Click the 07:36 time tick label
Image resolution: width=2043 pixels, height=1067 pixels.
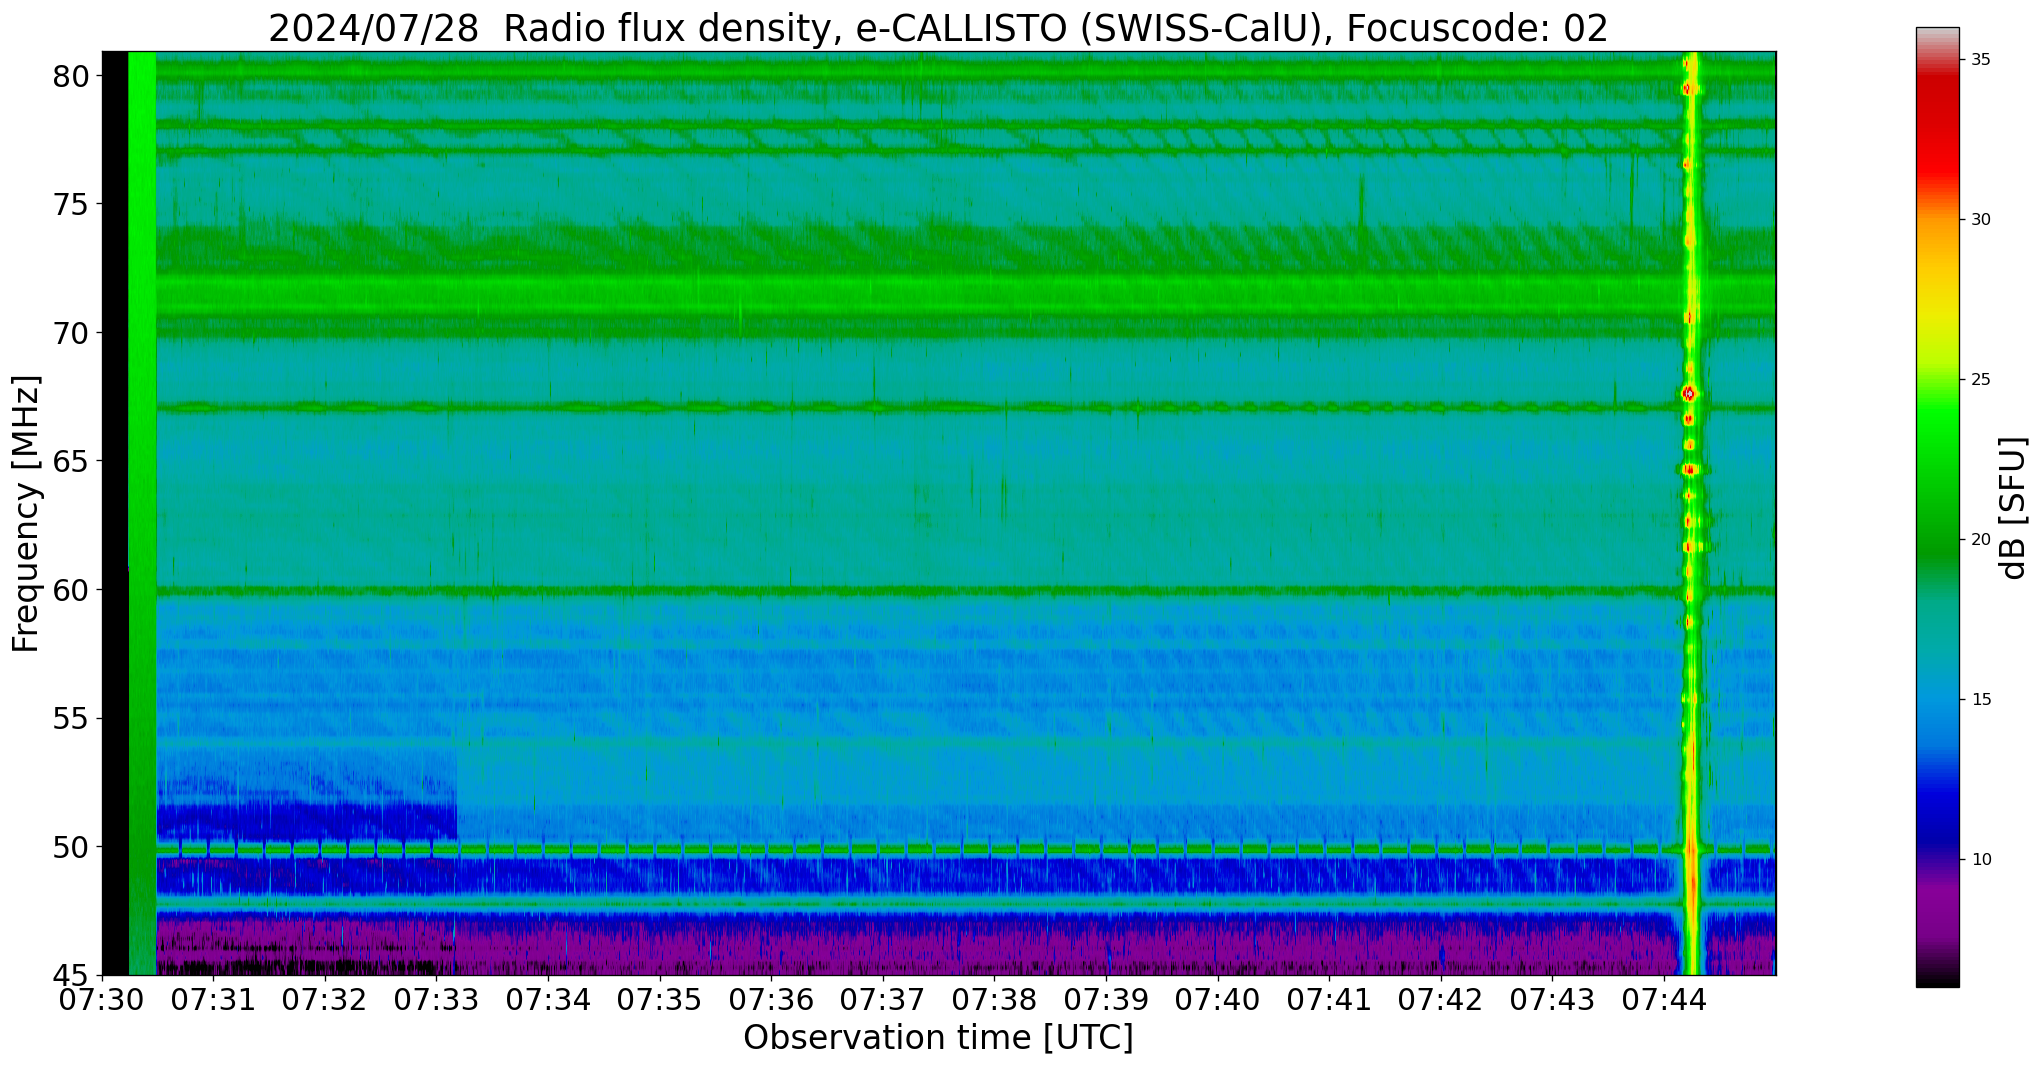(x=771, y=1000)
